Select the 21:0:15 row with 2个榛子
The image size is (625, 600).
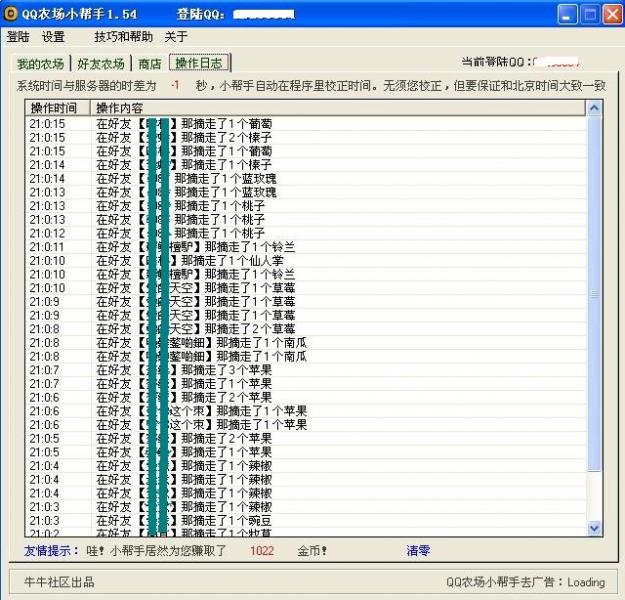pos(305,138)
